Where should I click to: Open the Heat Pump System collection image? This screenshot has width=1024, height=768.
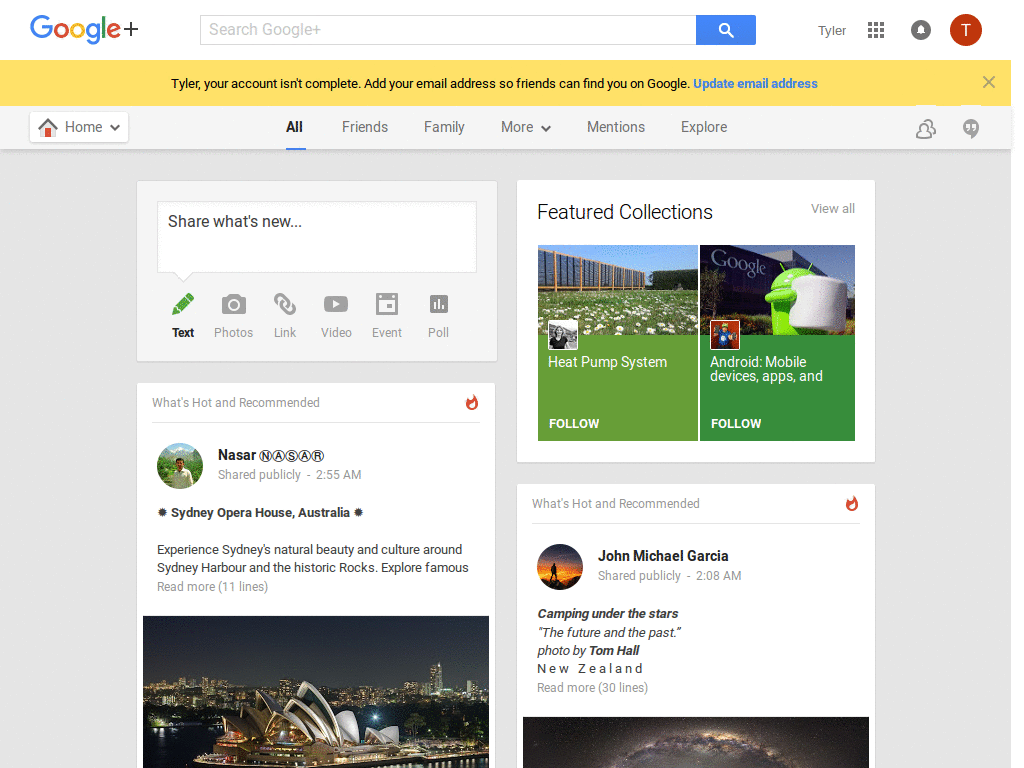coord(618,289)
